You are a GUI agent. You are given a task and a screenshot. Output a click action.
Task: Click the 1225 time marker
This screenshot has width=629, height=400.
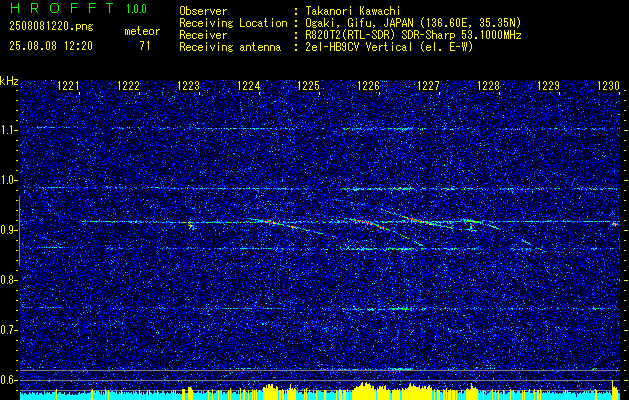point(308,86)
